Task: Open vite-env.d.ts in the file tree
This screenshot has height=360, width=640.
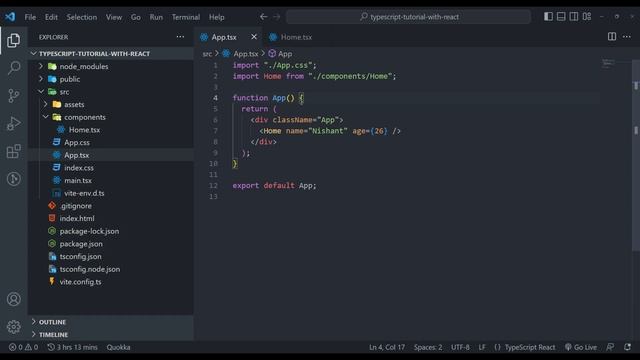Action: [x=110, y=193]
